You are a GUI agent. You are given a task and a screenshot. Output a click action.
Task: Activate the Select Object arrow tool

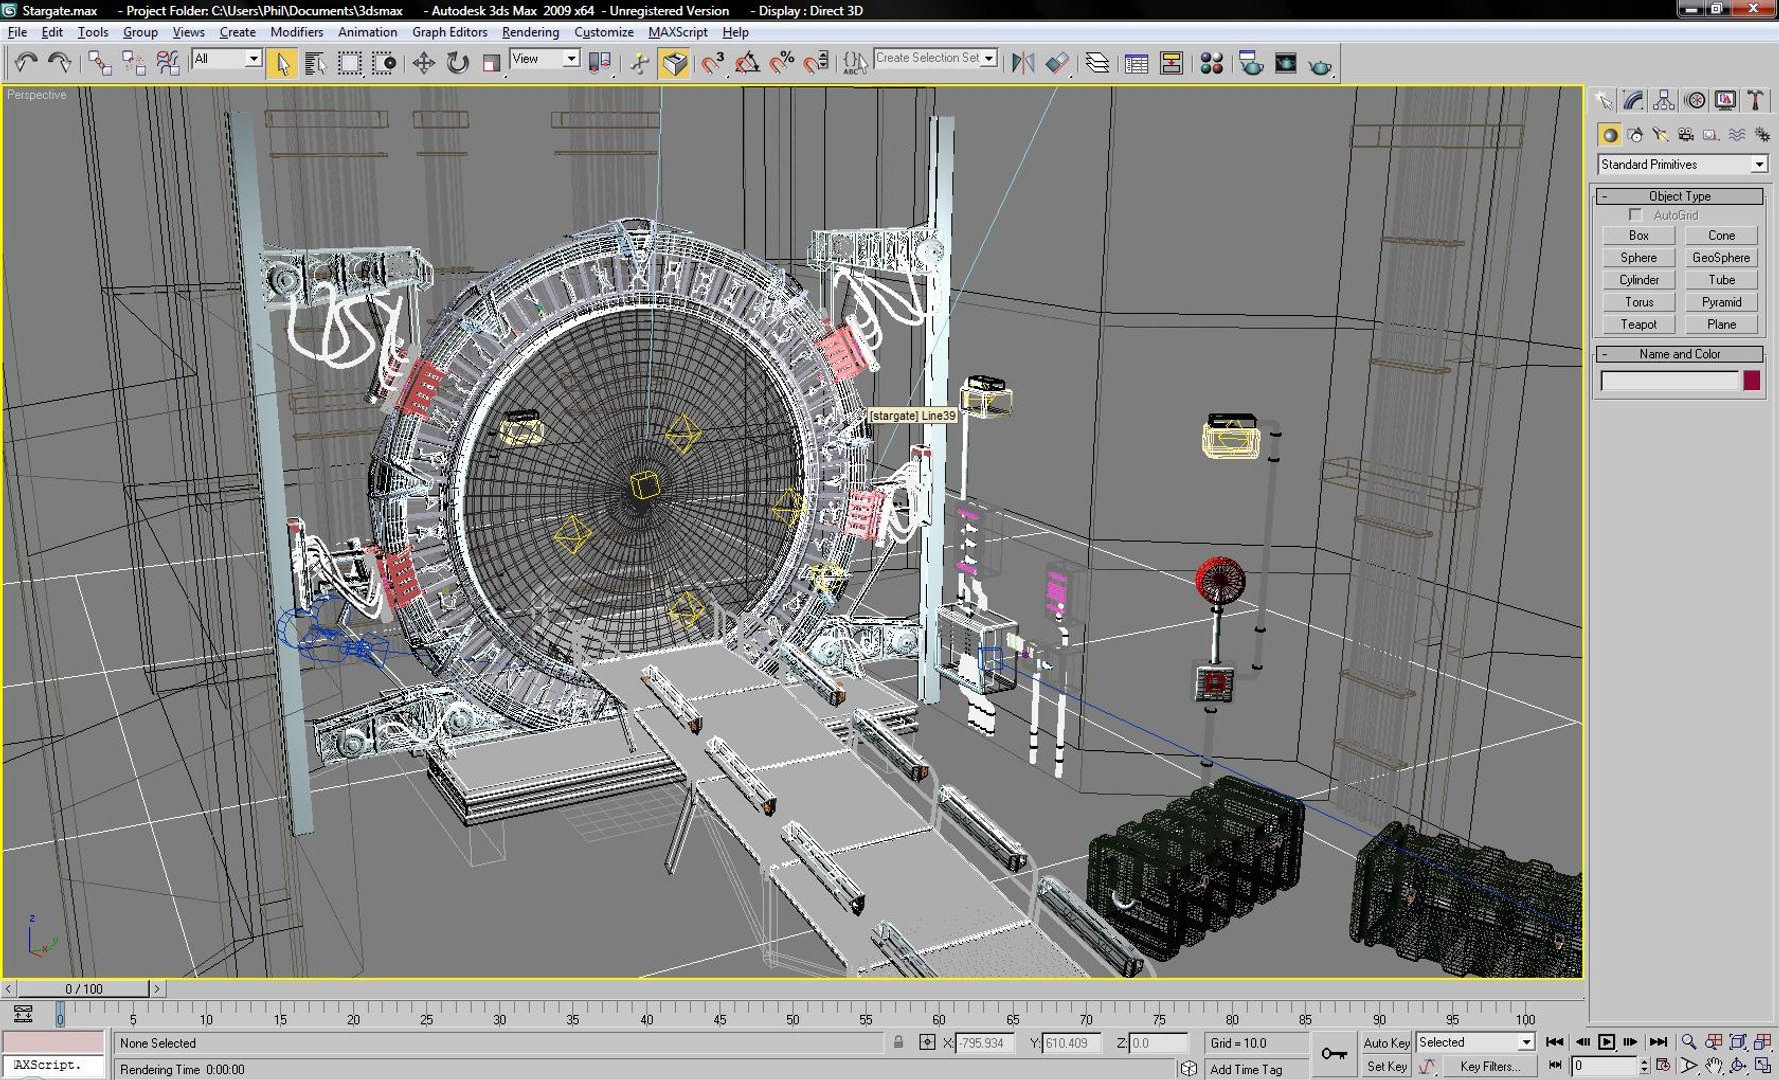click(283, 63)
